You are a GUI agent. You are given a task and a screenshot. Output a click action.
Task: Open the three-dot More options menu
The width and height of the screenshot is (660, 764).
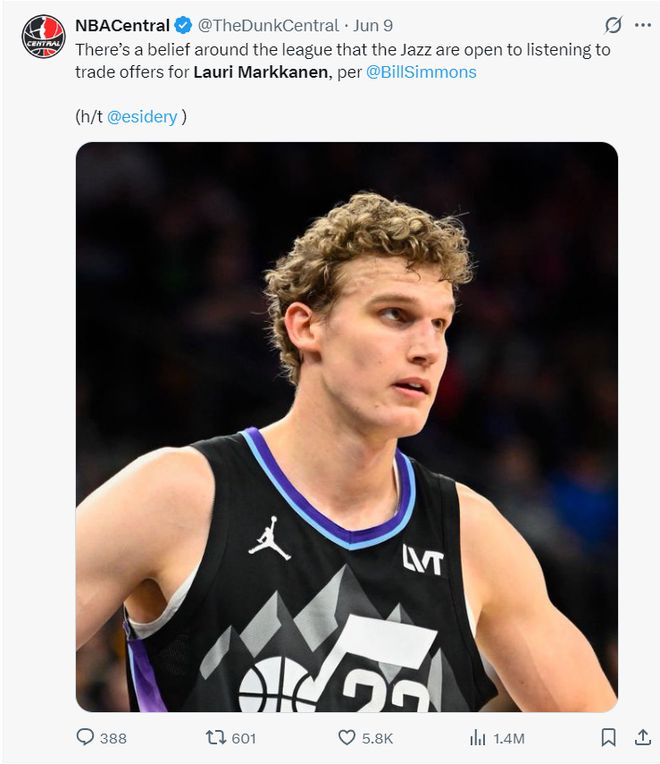tap(642, 25)
